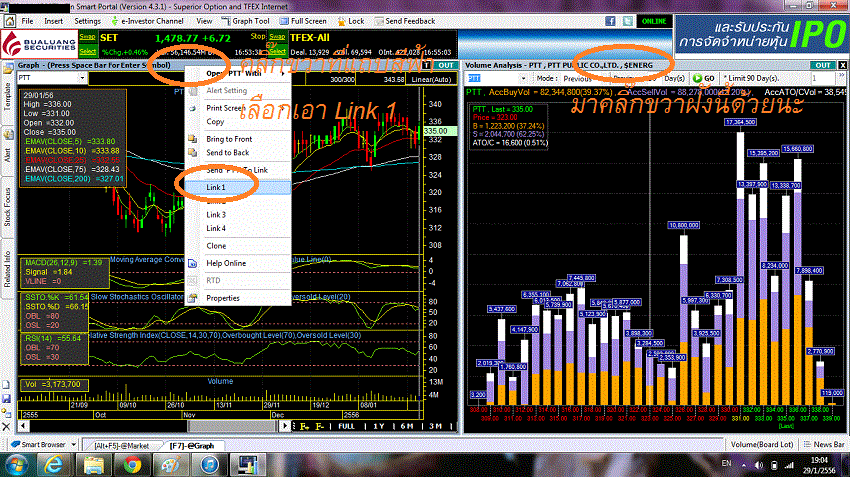The width and height of the screenshot is (850, 477).
Task: Toggle the News Bar
Action: [x=823, y=444]
